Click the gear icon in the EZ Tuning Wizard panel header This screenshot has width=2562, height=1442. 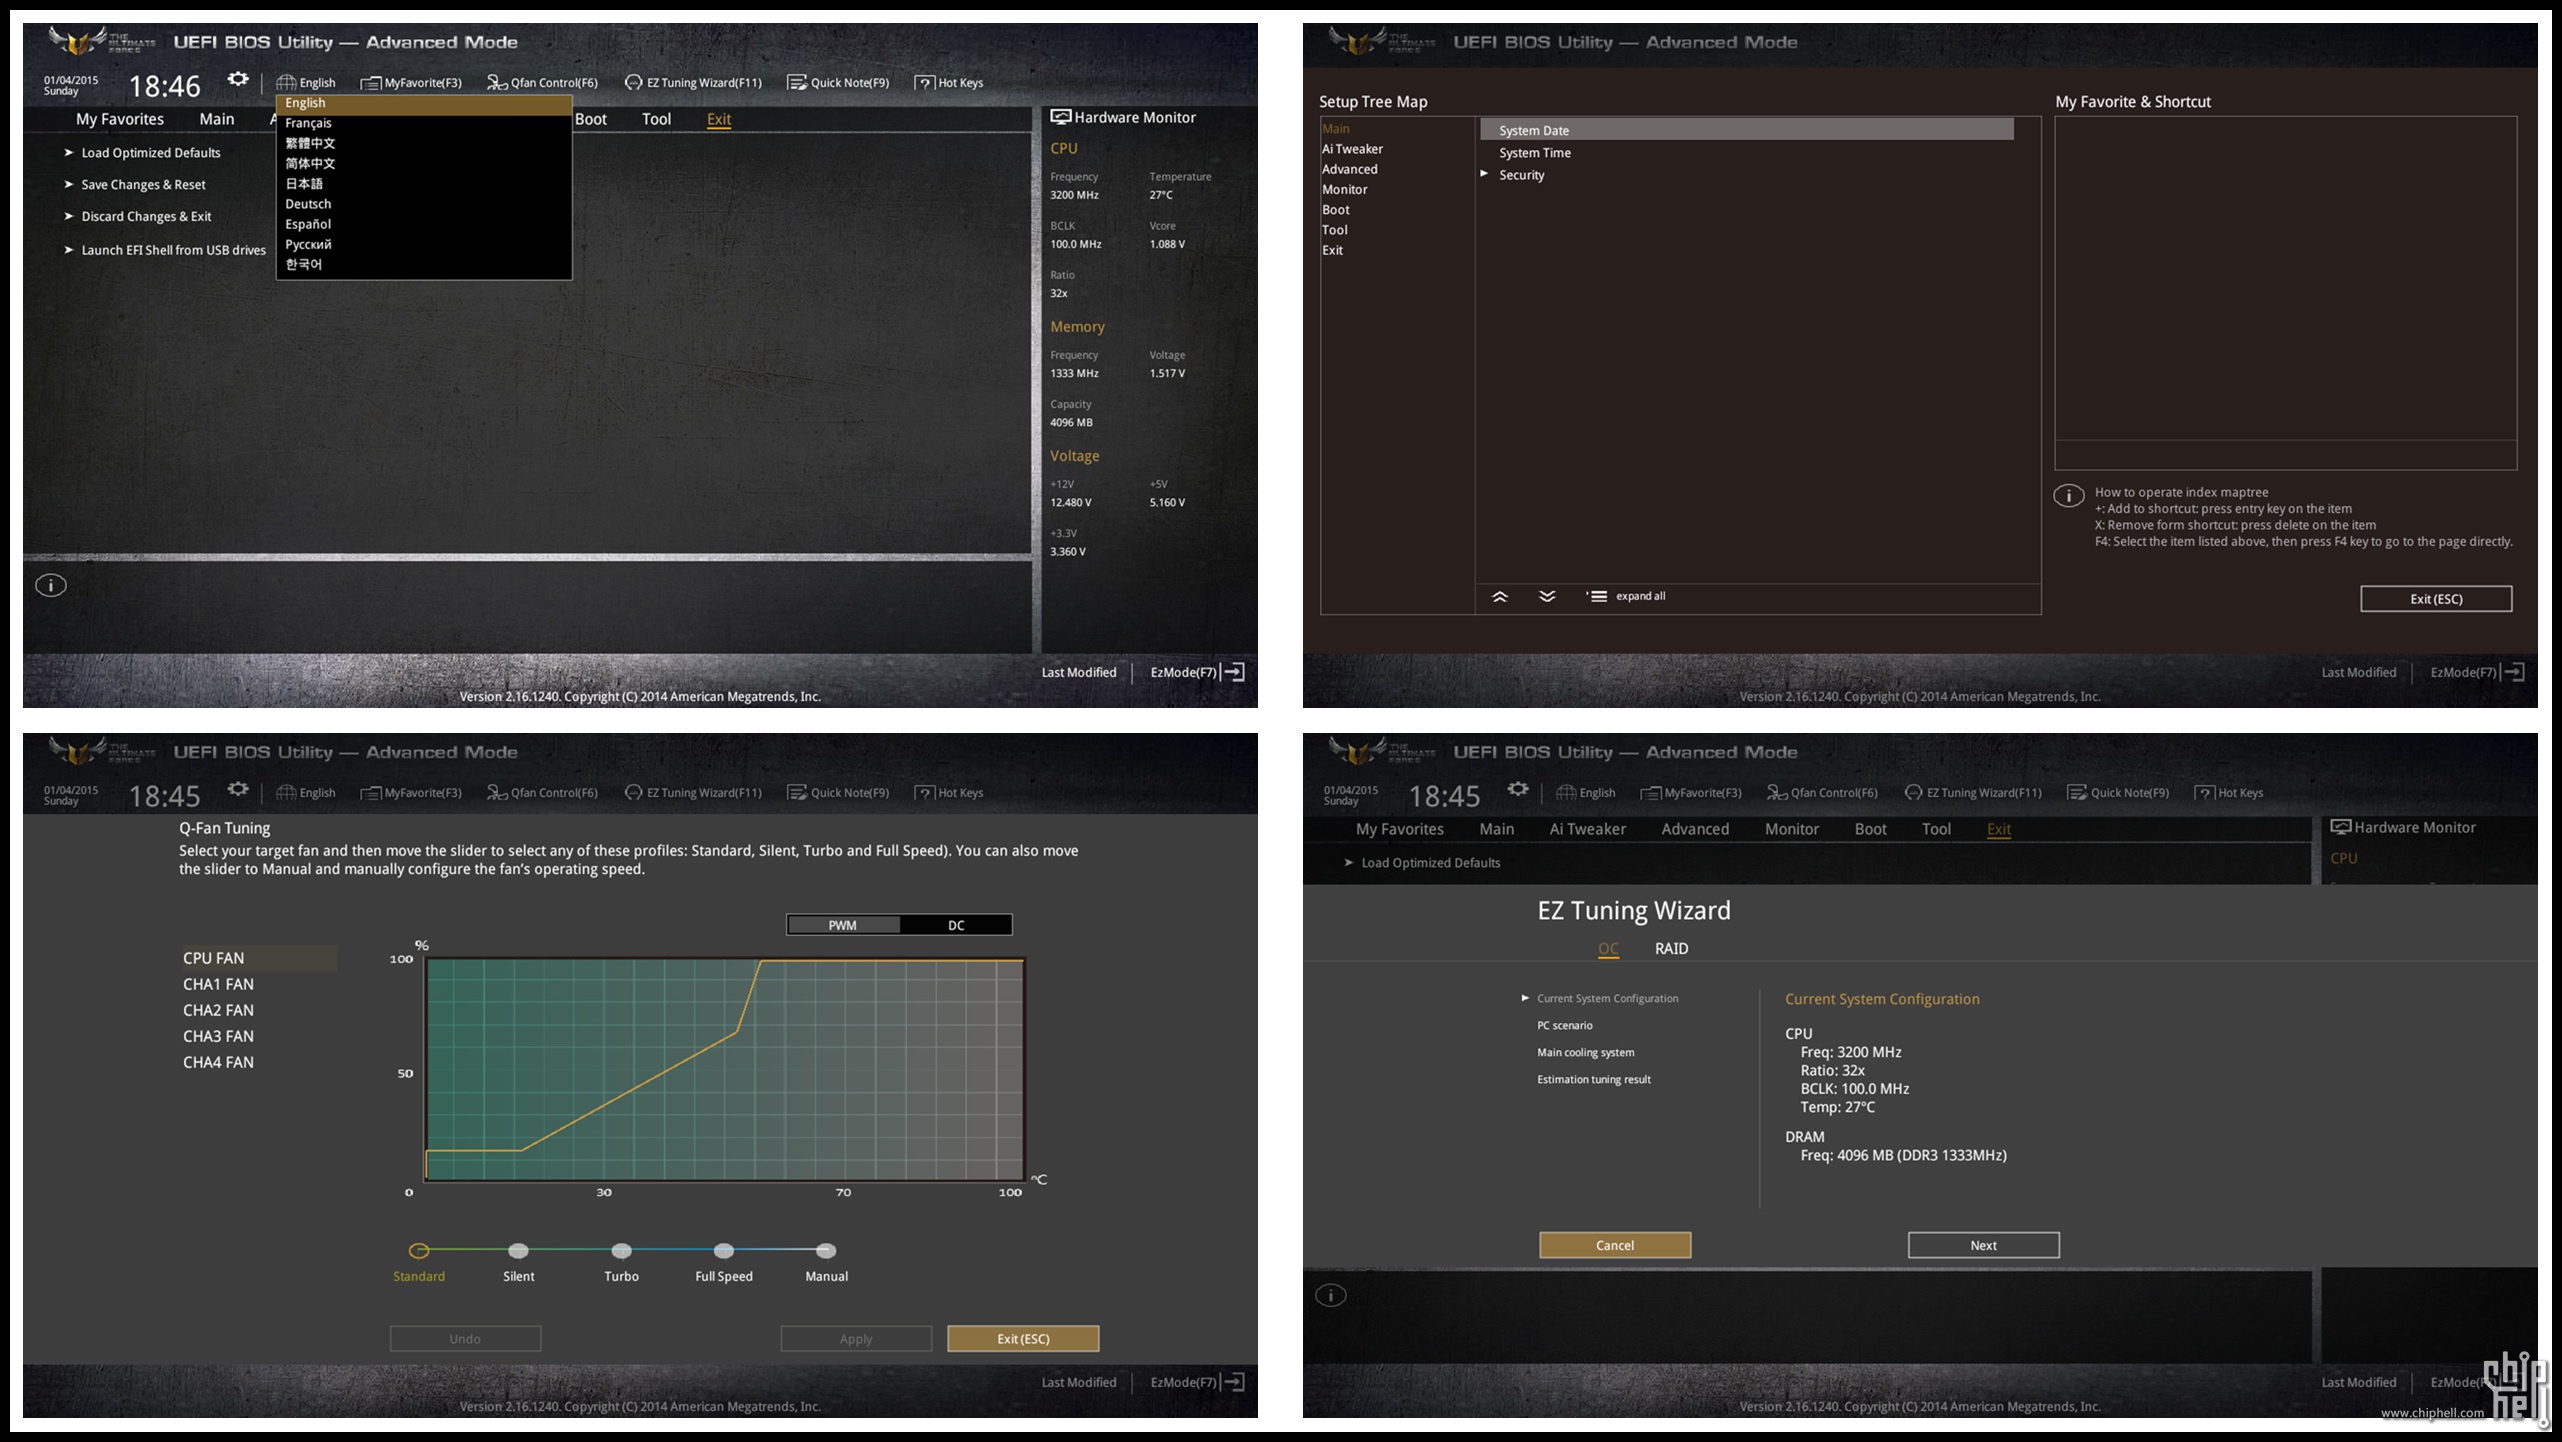(1518, 789)
